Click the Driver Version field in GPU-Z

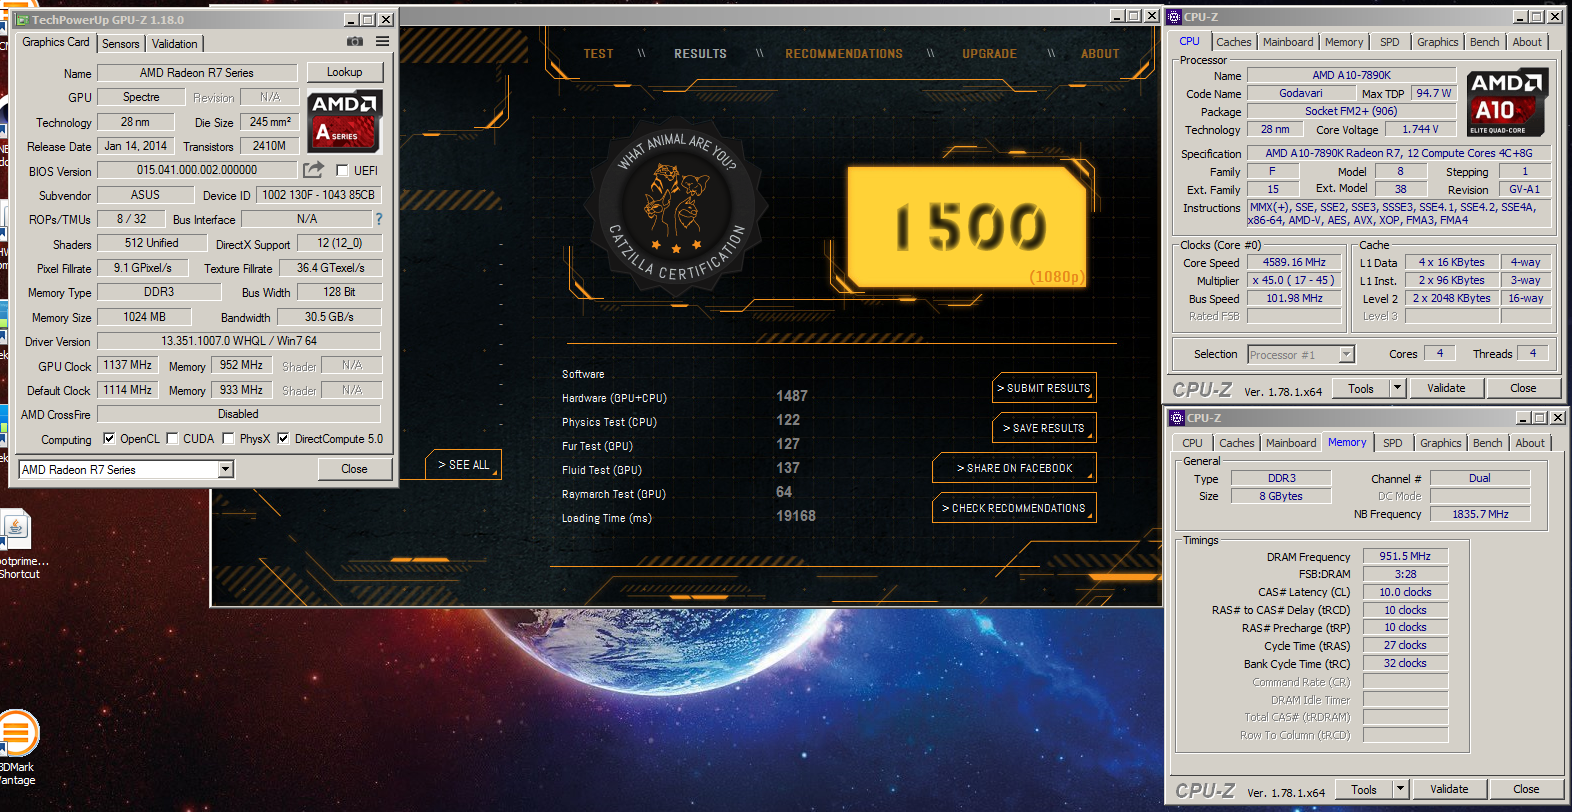pyautogui.click(x=239, y=341)
